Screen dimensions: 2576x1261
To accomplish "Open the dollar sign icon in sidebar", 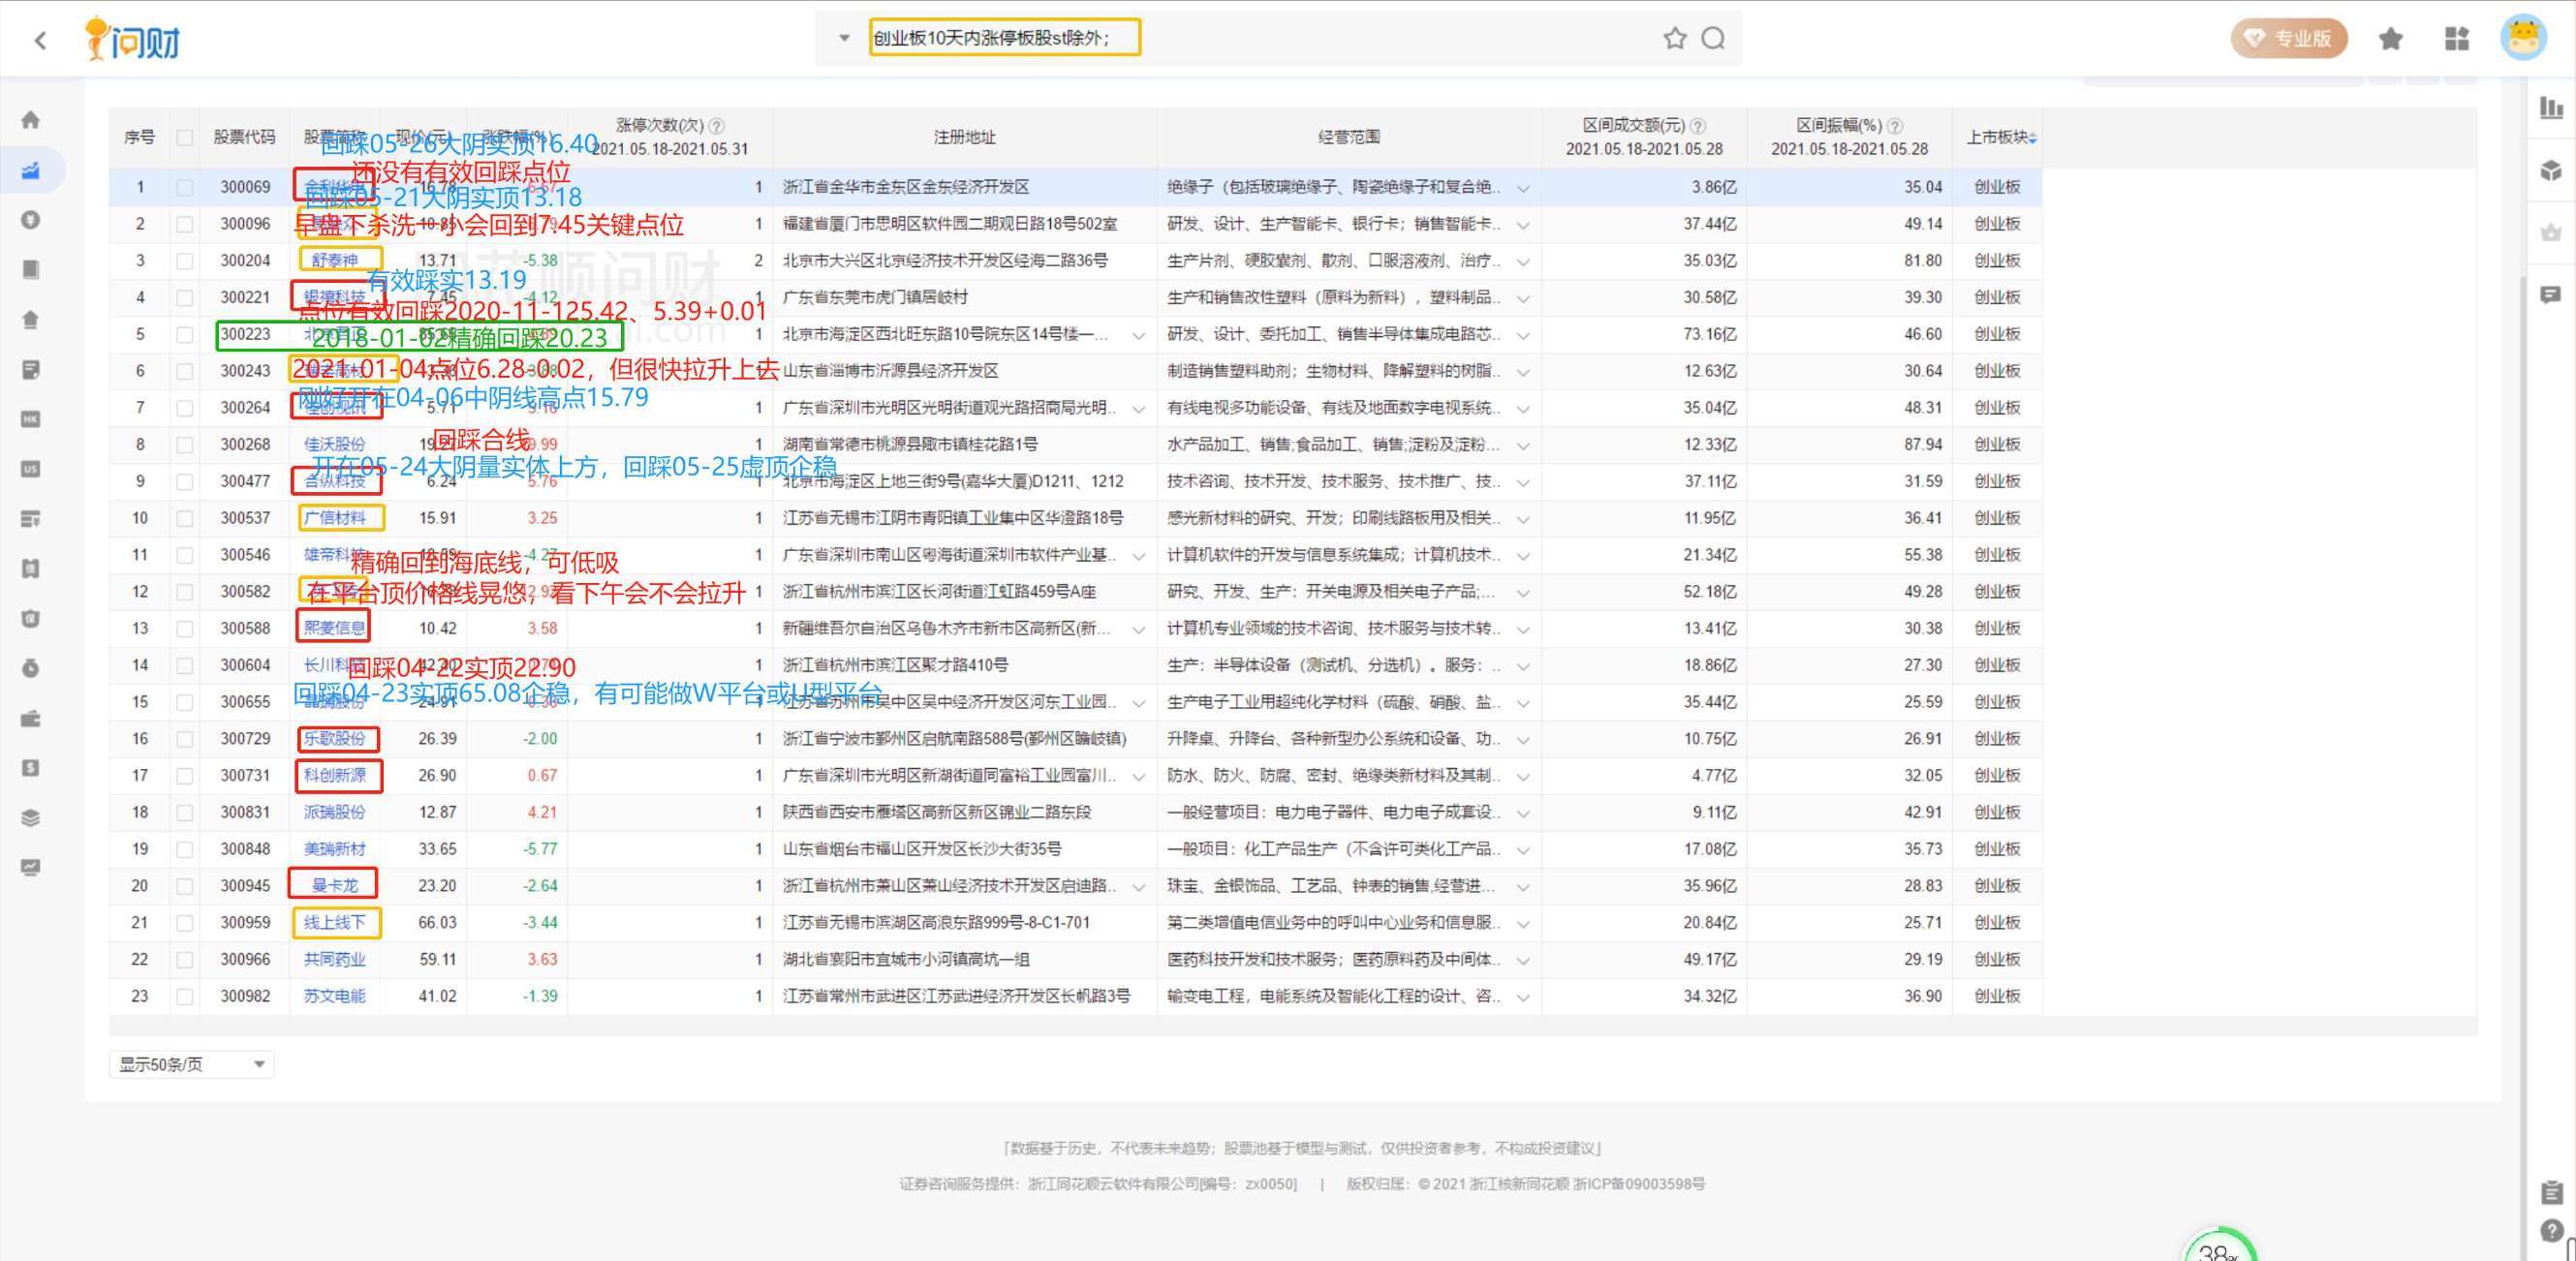I will point(31,768).
